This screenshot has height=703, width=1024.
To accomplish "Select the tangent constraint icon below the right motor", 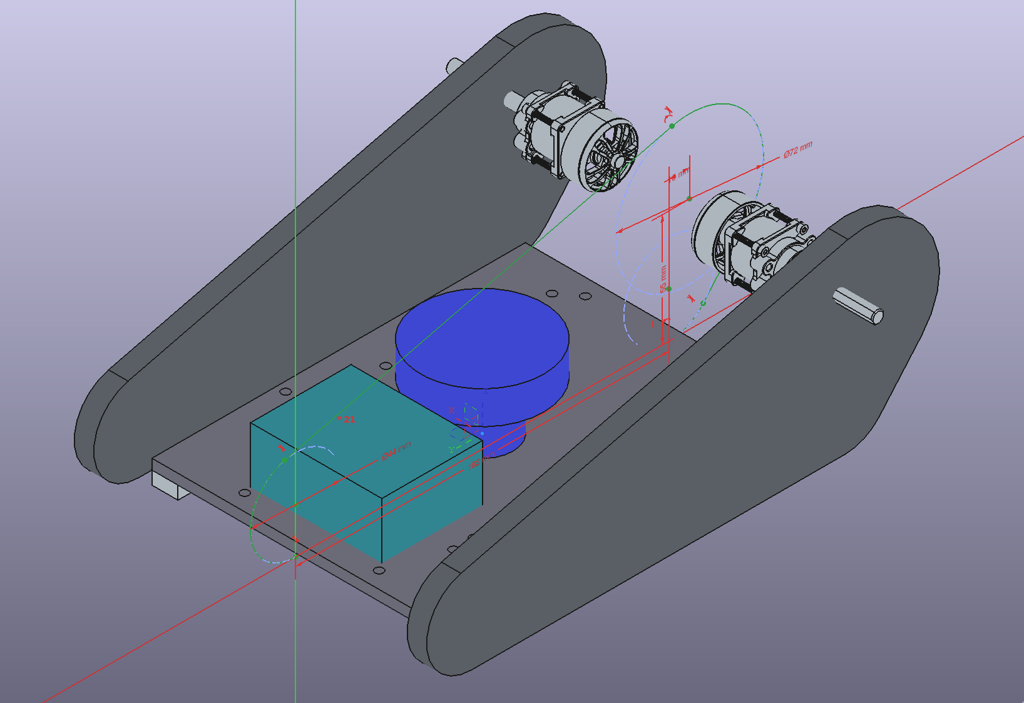I will (691, 297).
